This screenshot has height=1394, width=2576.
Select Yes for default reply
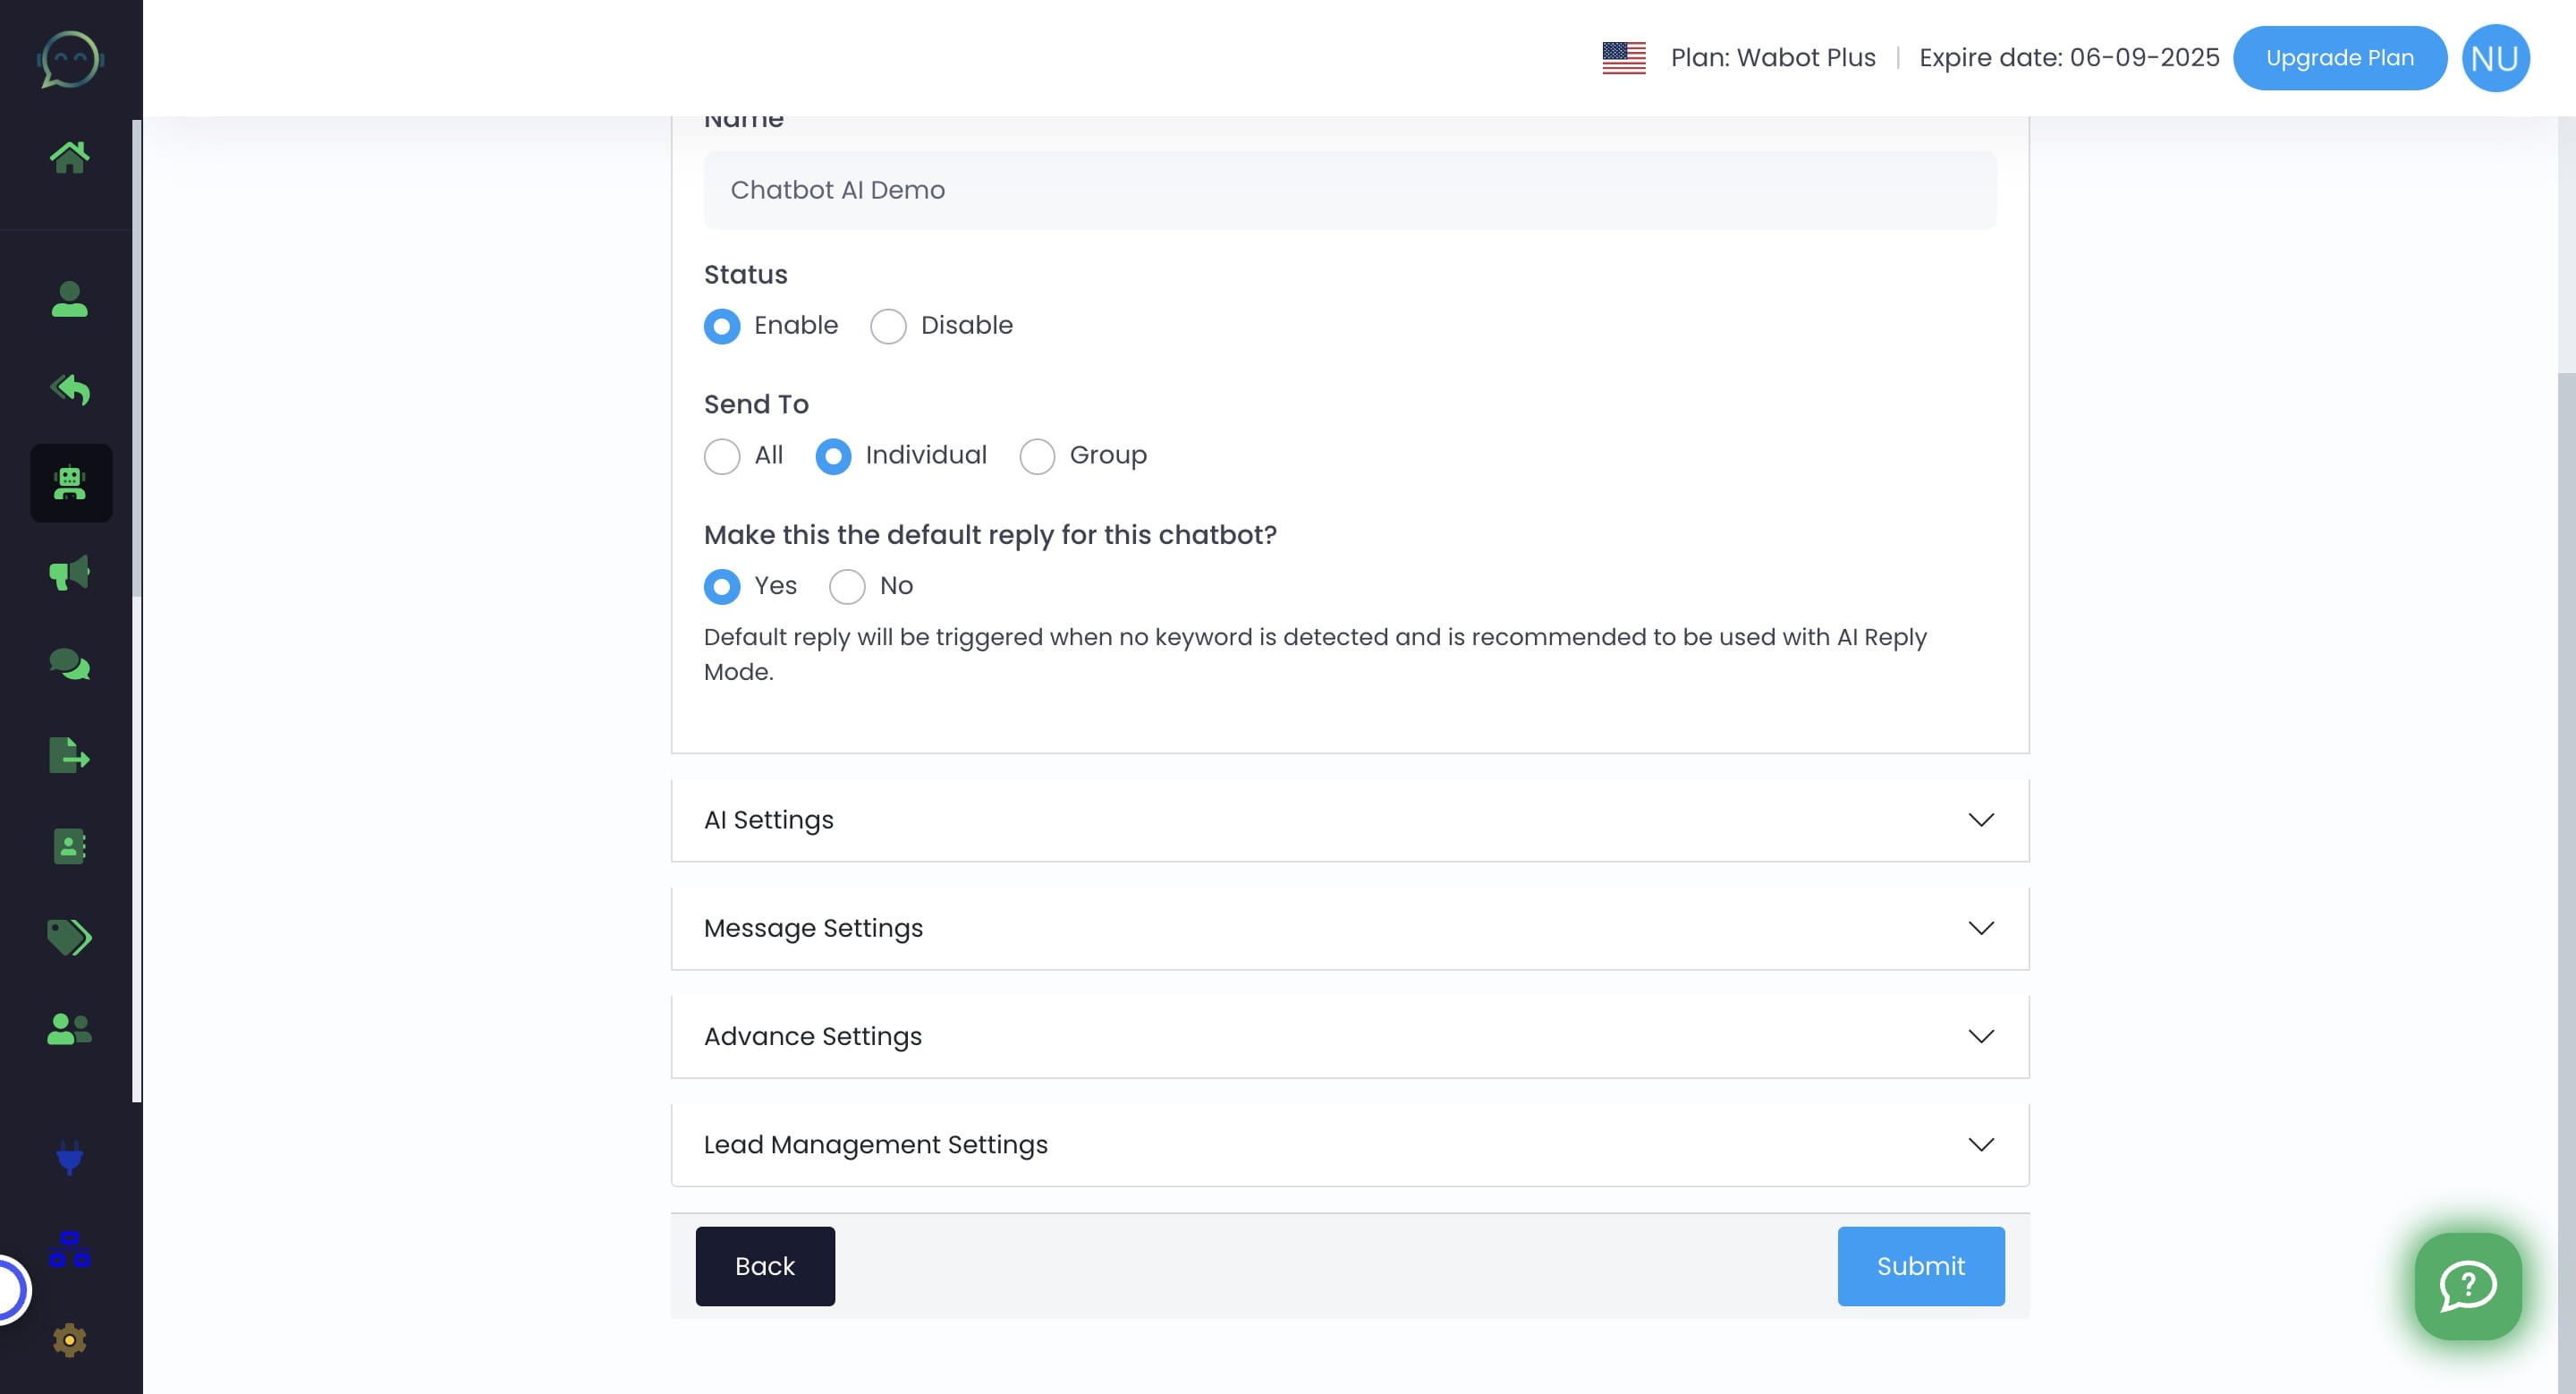tap(722, 586)
